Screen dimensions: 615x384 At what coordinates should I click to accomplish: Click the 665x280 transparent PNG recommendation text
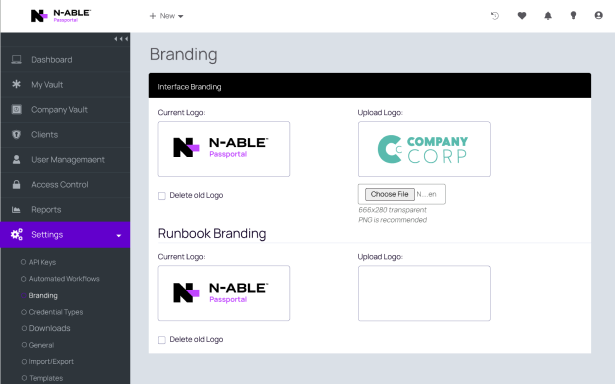coord(393,215)
